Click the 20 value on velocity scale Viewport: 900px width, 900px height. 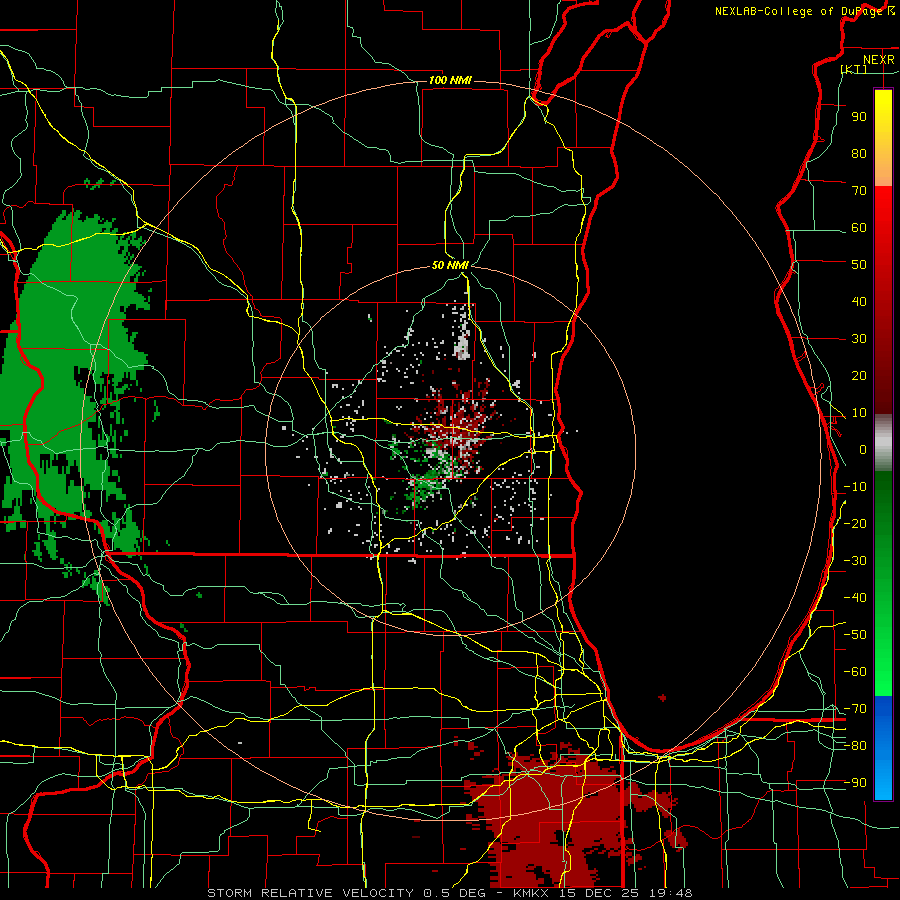point(859,375)
